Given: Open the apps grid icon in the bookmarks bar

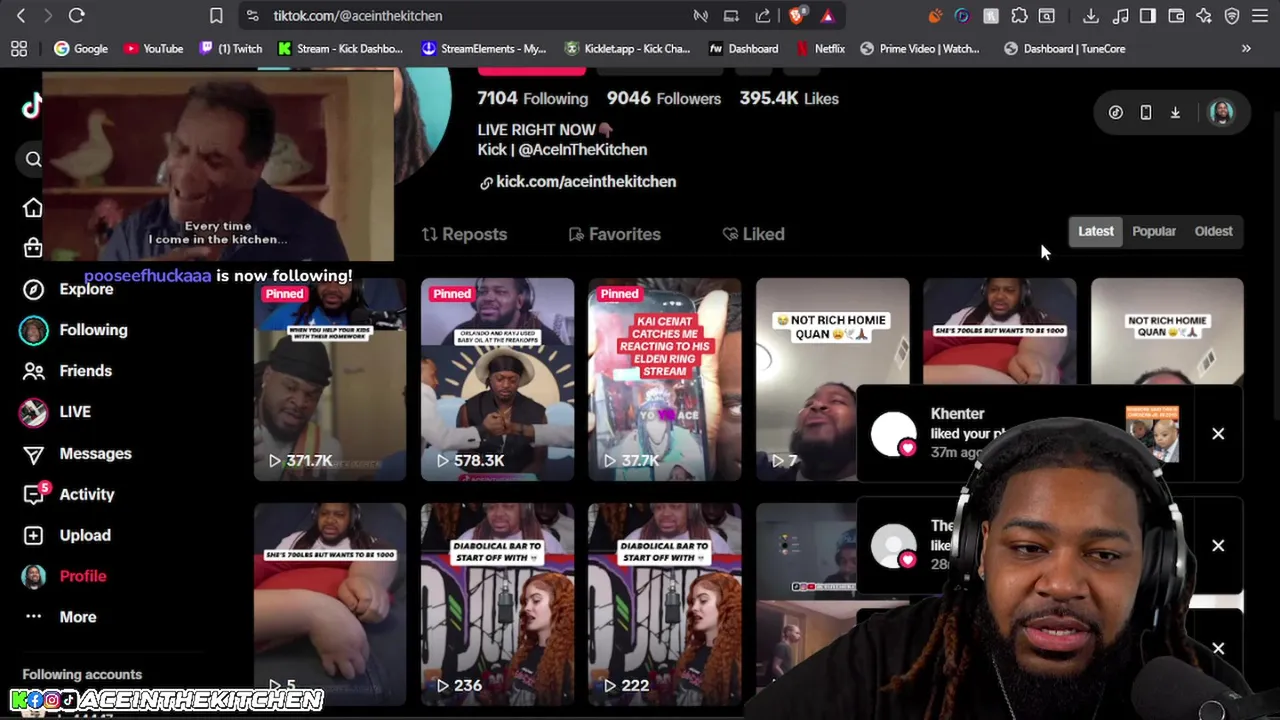Looking at the screenshot, I should pos(19,48).
